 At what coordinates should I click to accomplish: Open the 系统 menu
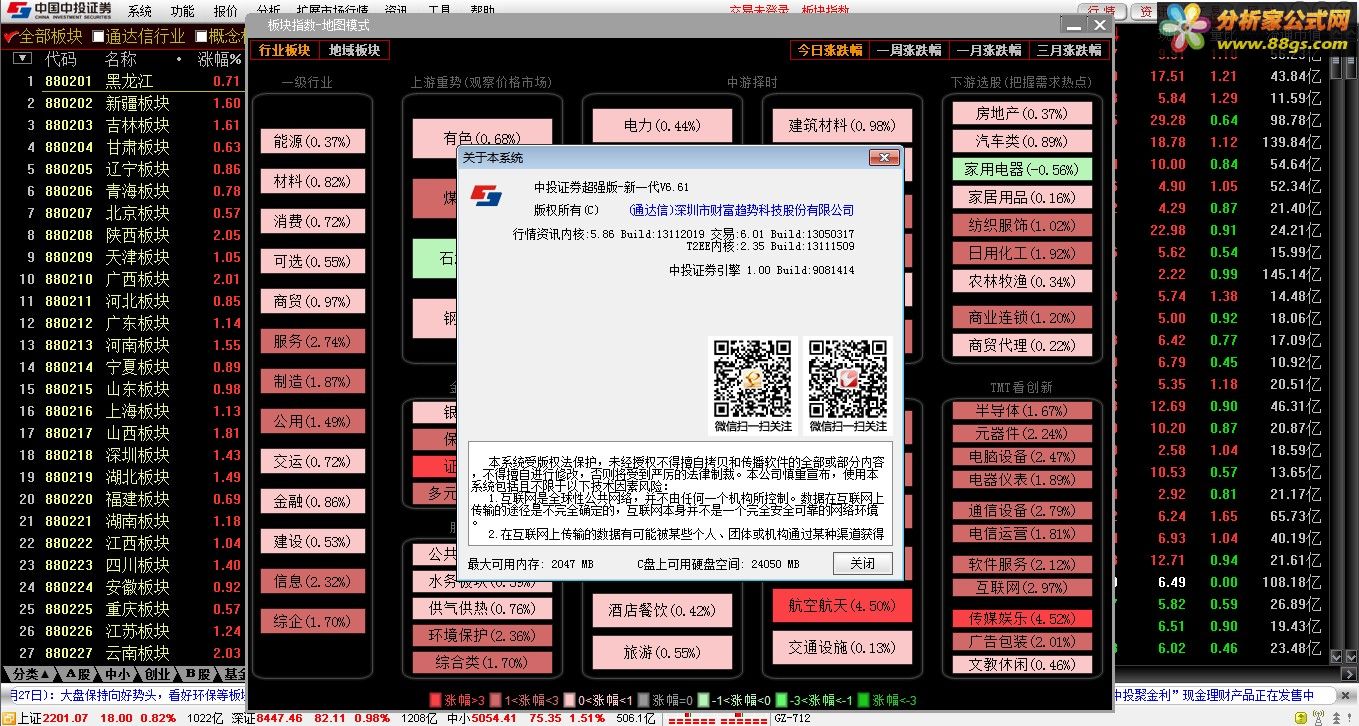click(140, 11)
